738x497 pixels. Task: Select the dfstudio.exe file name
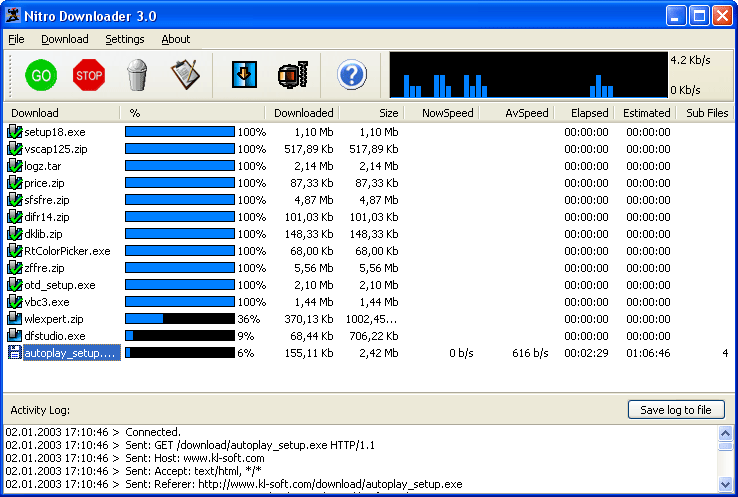[55, 336]
